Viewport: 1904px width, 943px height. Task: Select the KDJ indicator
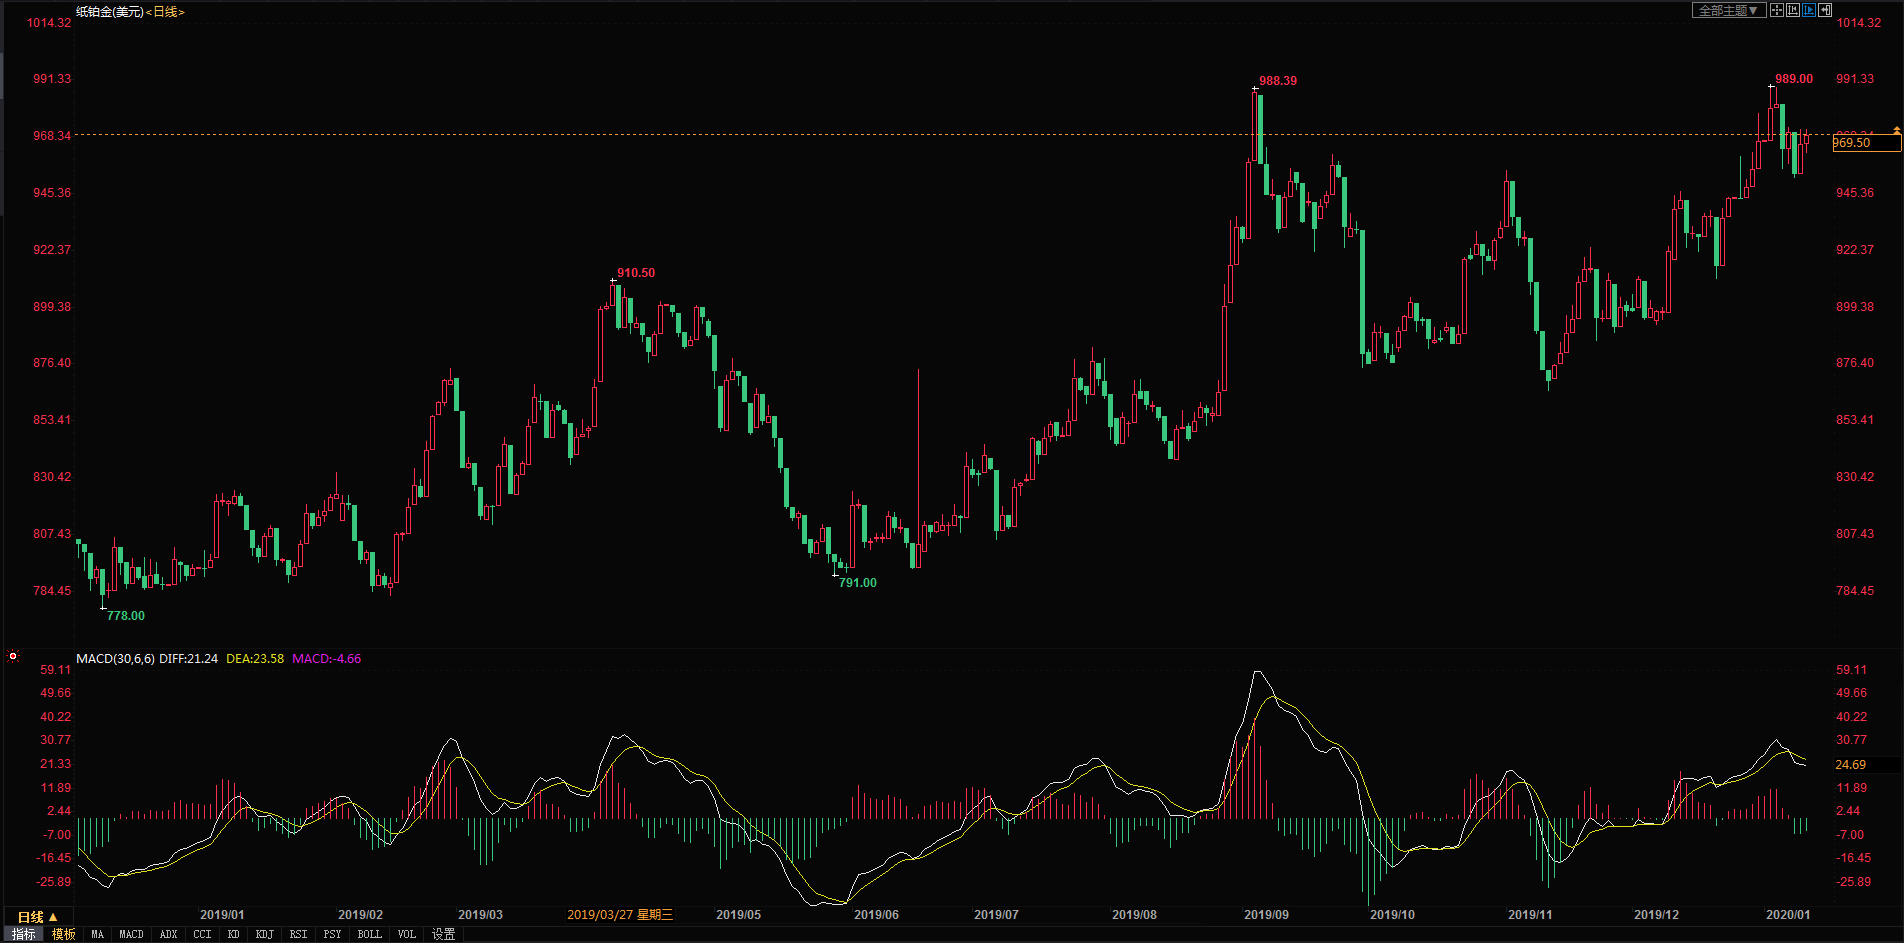tap(264, 934)
